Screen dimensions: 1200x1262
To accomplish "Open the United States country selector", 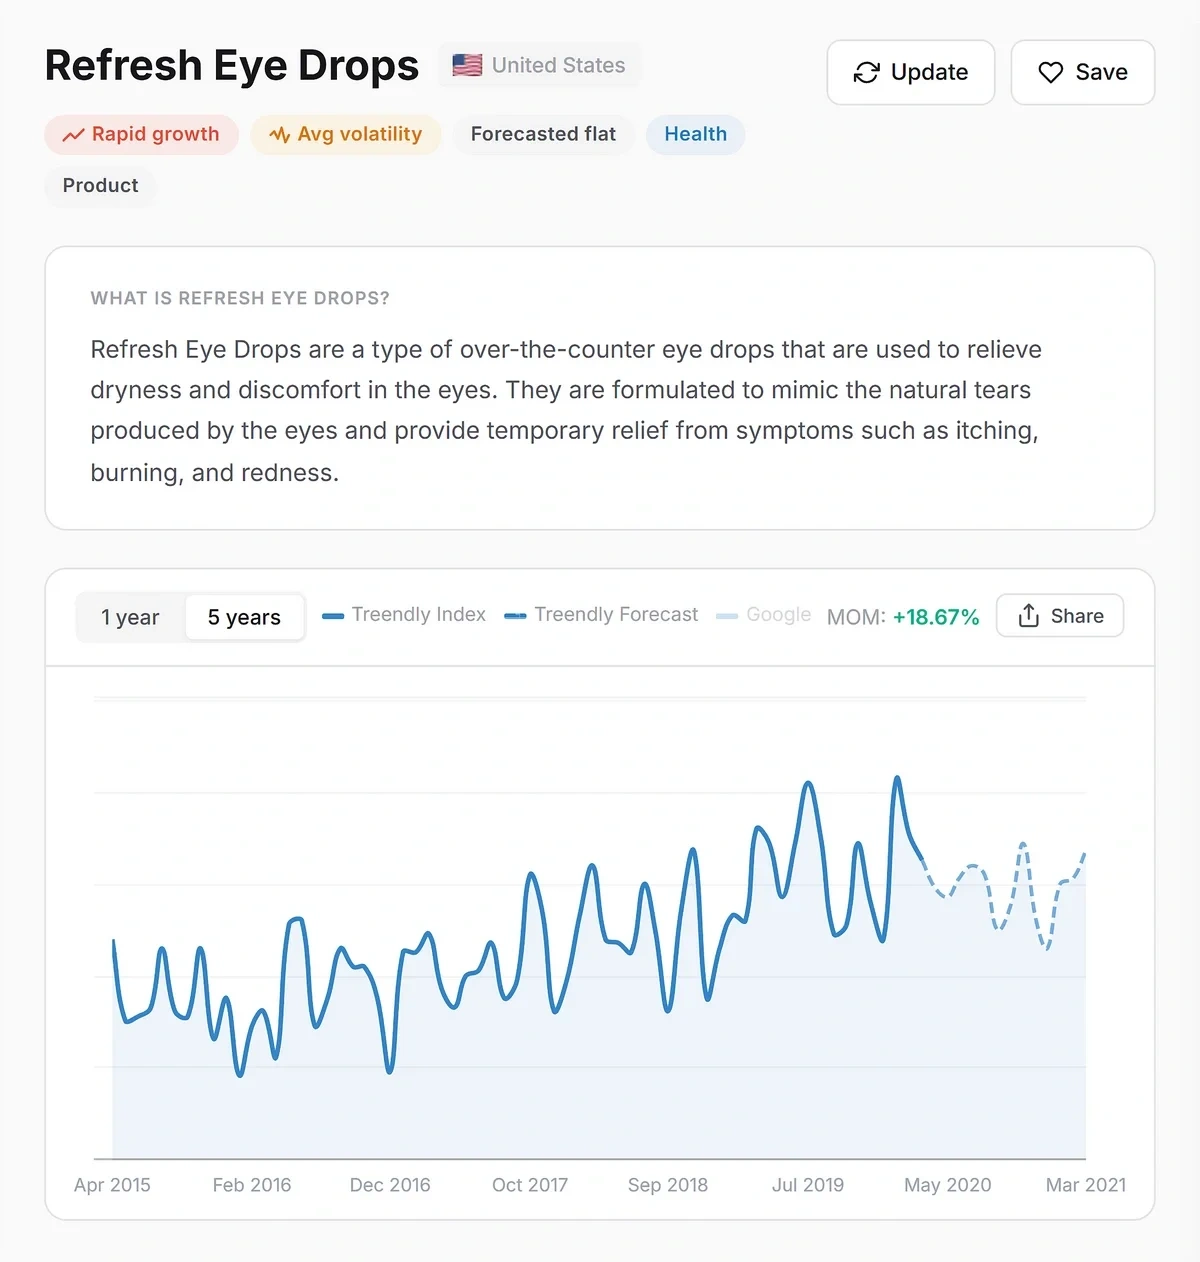I will pos(539,65).
